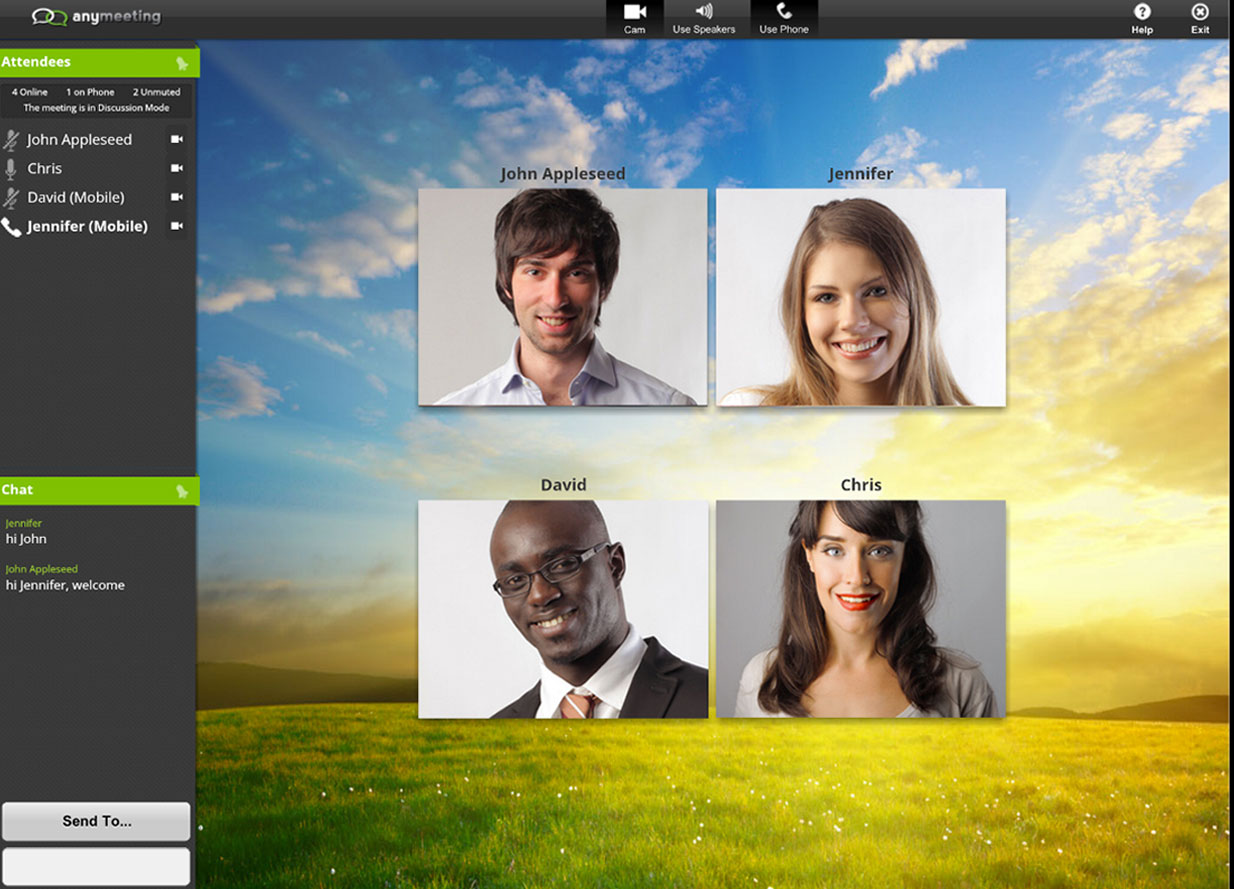Click the Chat panel header
This screenshot has width=1234, height=889.
coord(99,490)
